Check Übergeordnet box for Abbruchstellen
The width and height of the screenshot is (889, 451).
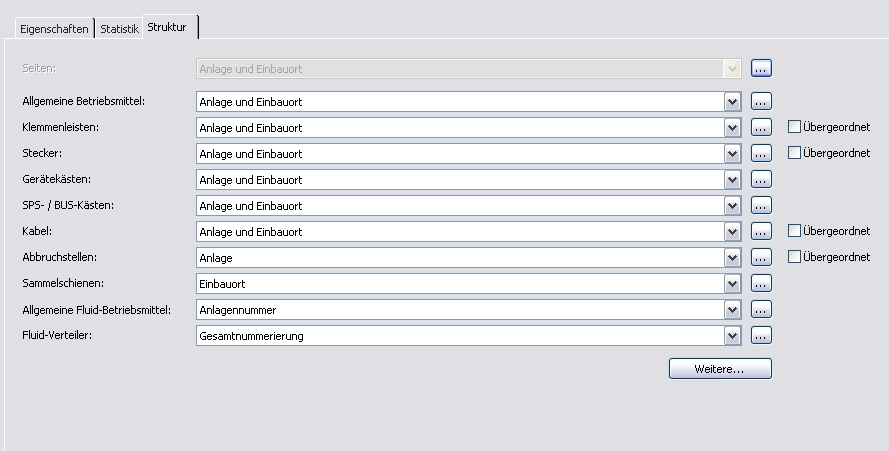(794, 257)
